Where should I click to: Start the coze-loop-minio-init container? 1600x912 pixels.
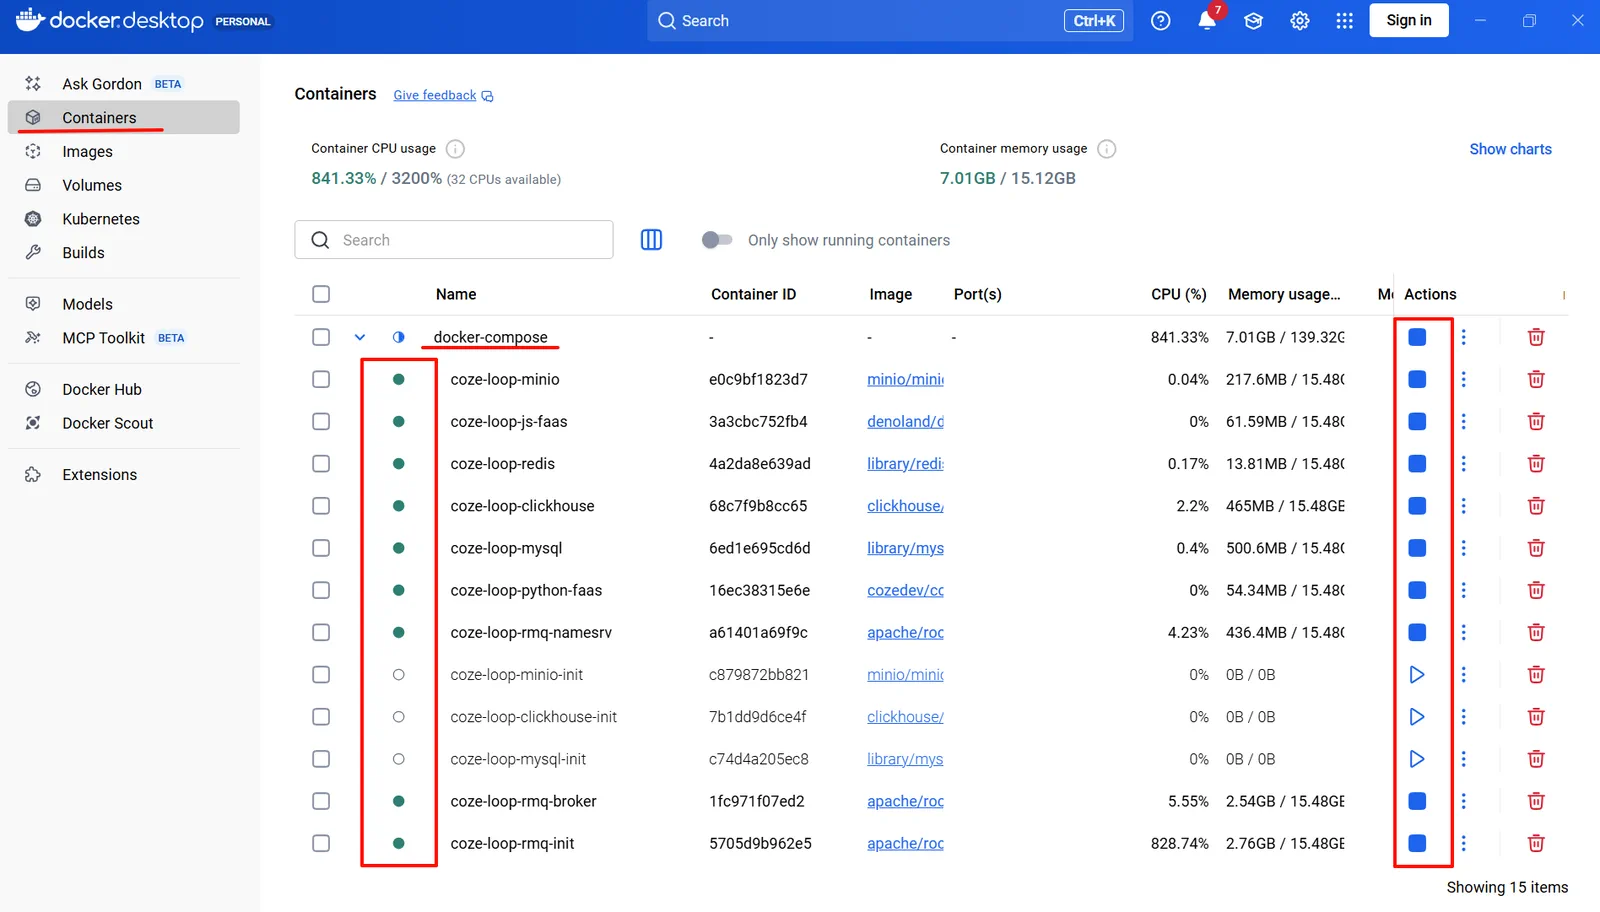[1417, 675]
